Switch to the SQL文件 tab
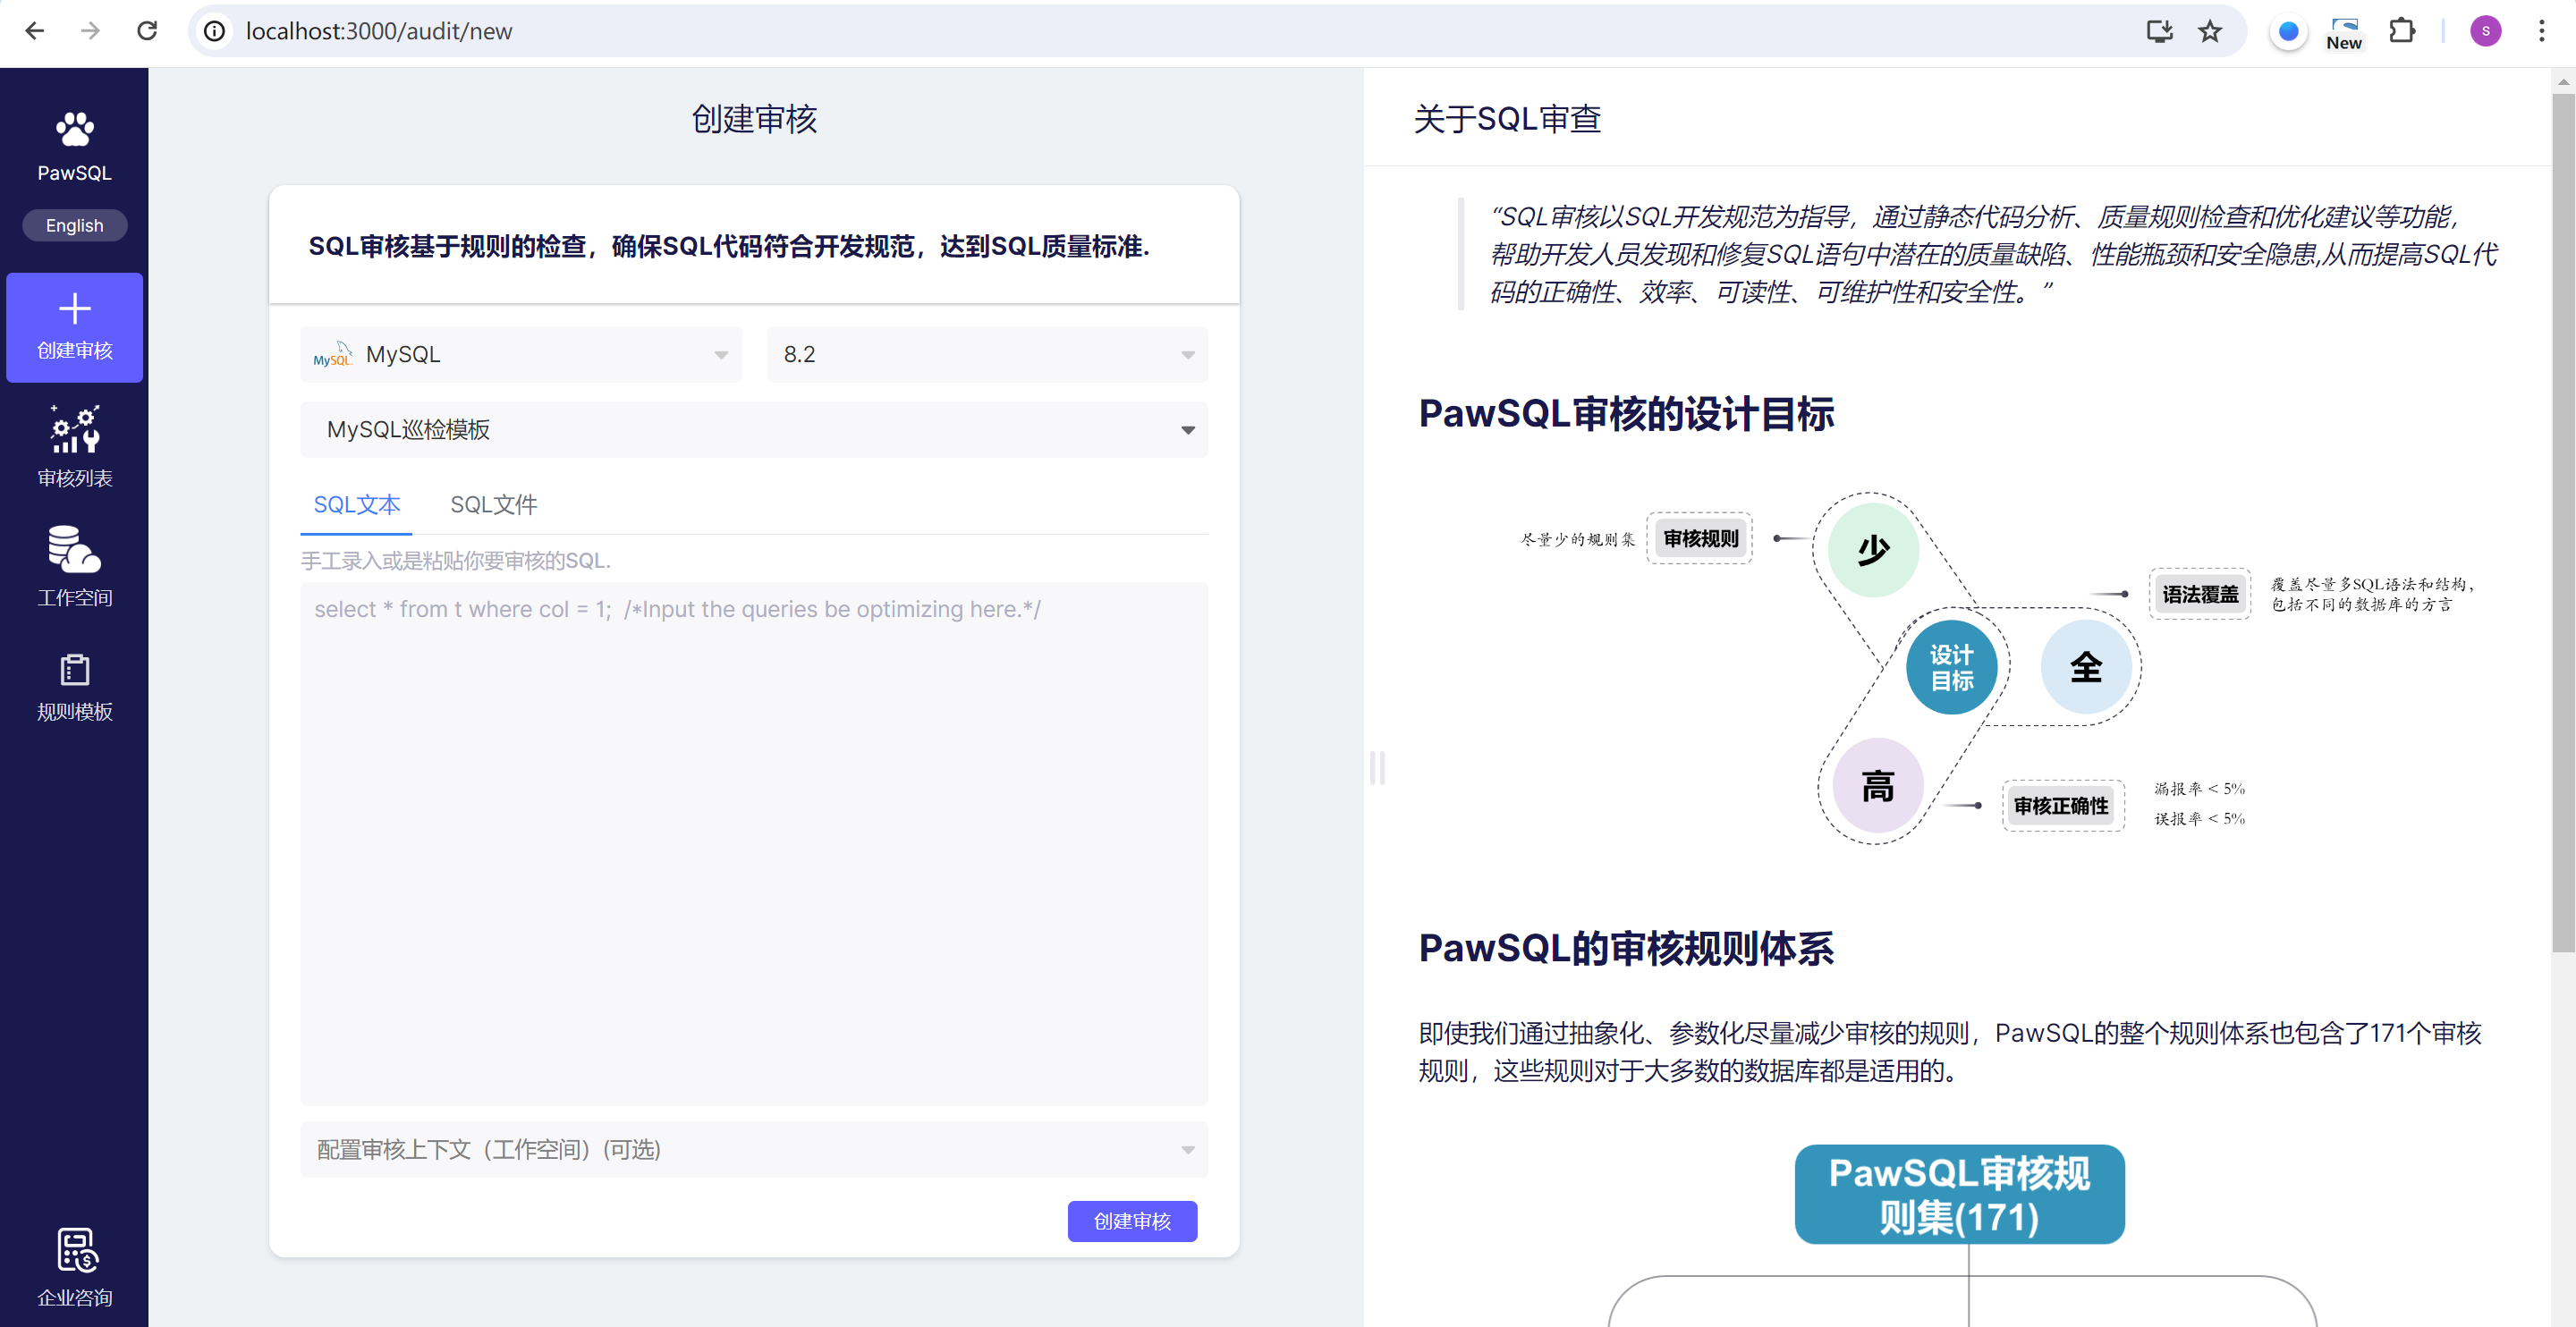 [493, 504]
